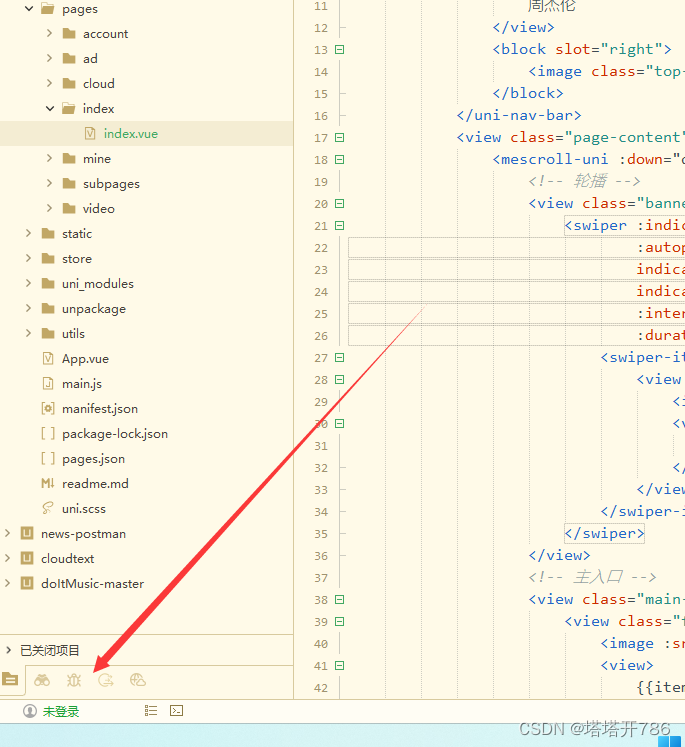Fold code block at line 17
The image size is (685, 747).
click(x=340, y=138)
